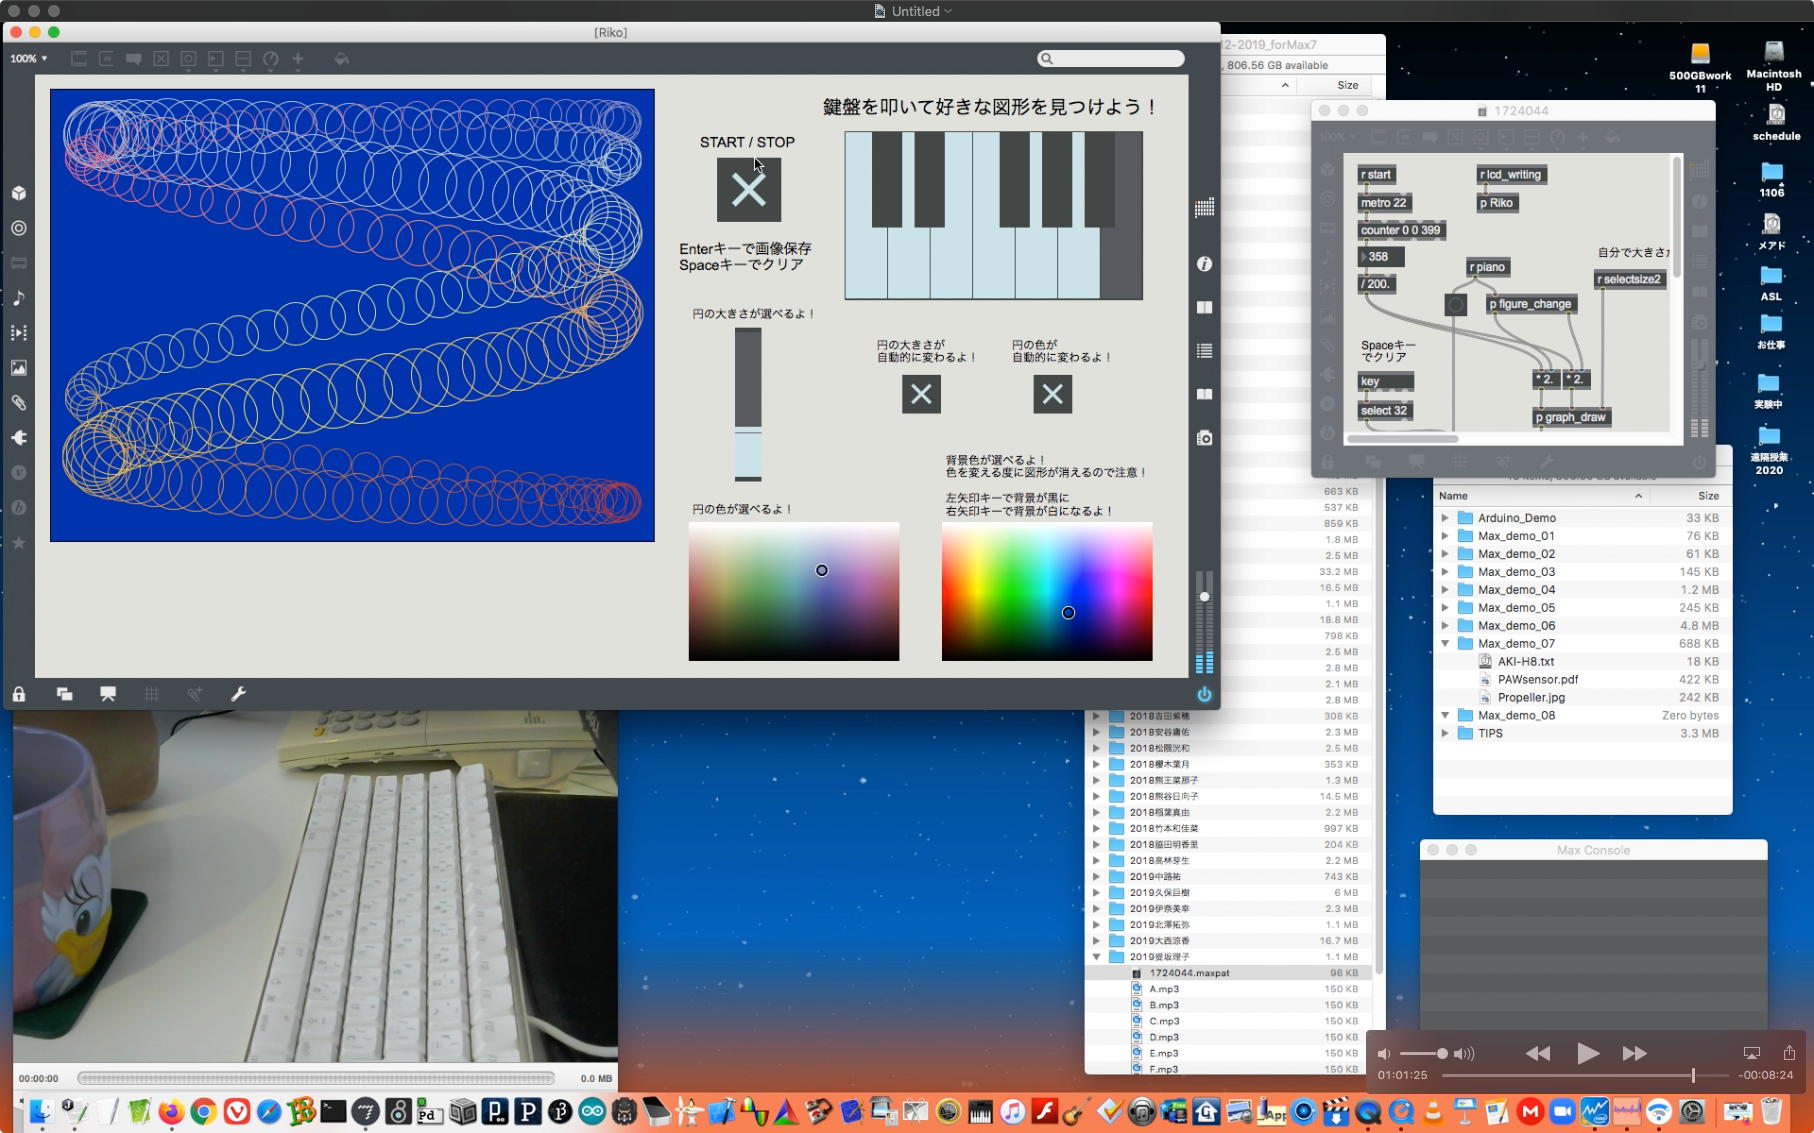Screen dimensions: 1814x1133
Task: Expand the Max_demo_01 folder
Action: point(1444,536)
